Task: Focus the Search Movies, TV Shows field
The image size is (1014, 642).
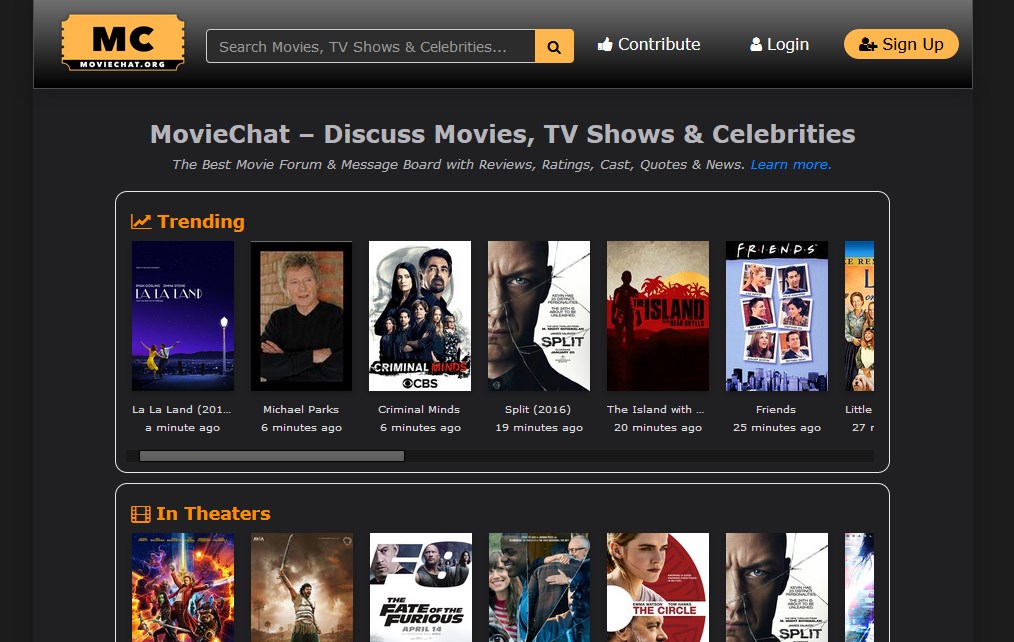Action: (x=371, y=46)
